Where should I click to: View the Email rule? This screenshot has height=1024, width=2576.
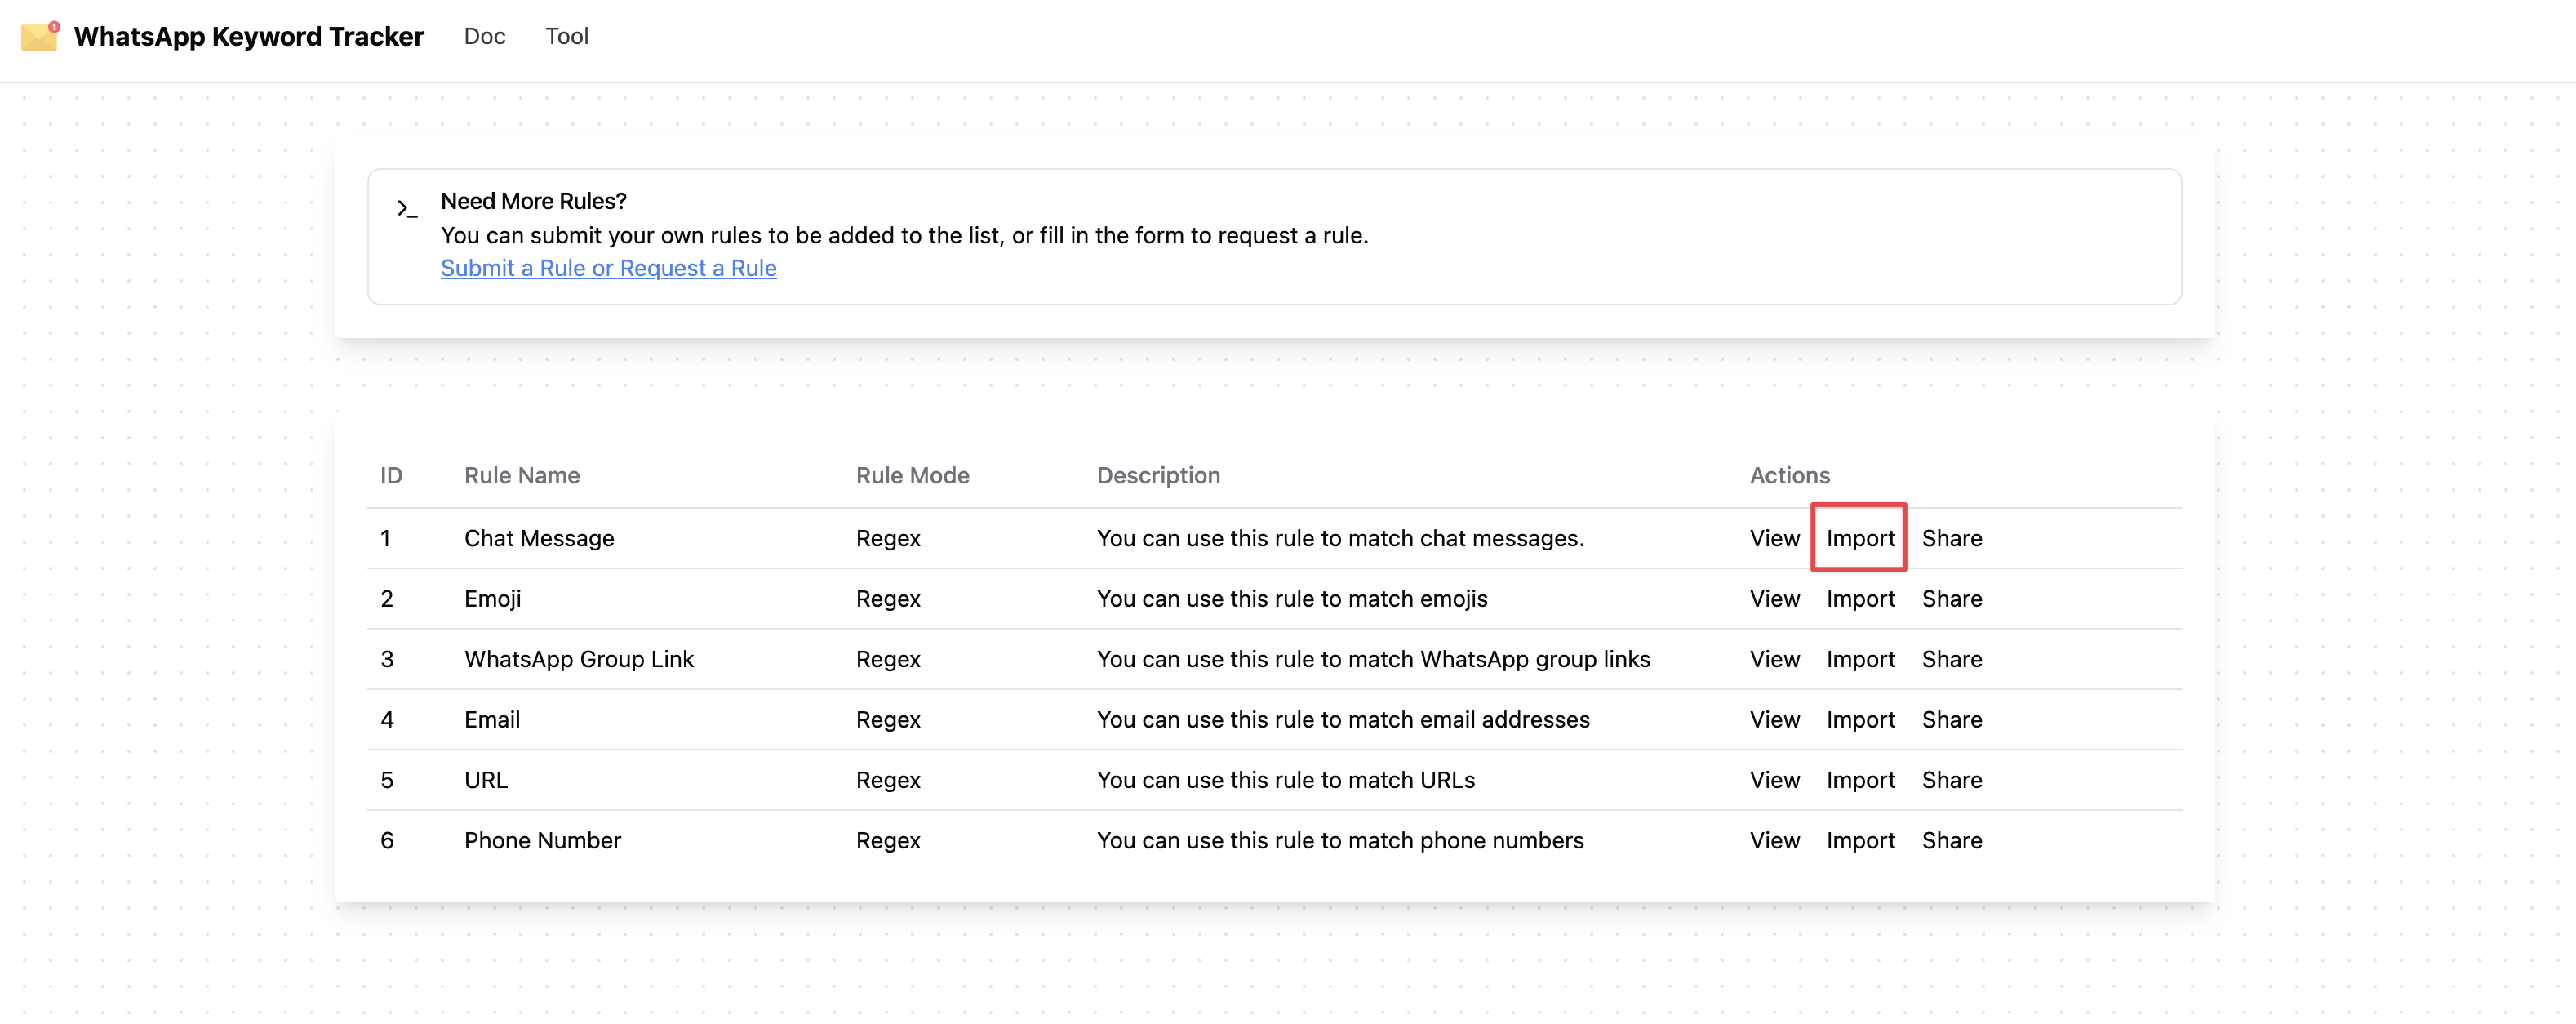point(1774,719)
